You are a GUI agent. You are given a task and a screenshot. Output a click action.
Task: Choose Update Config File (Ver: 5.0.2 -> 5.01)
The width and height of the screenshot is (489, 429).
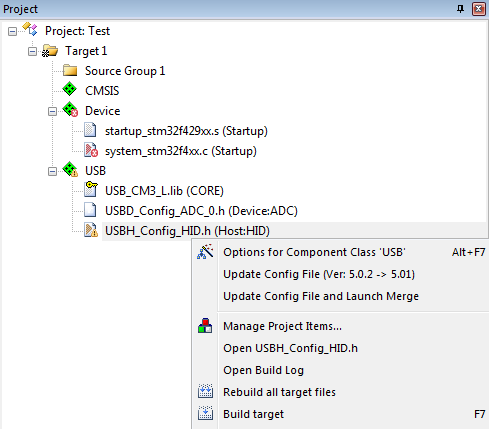pyautogui.click(x=340, y=274)
